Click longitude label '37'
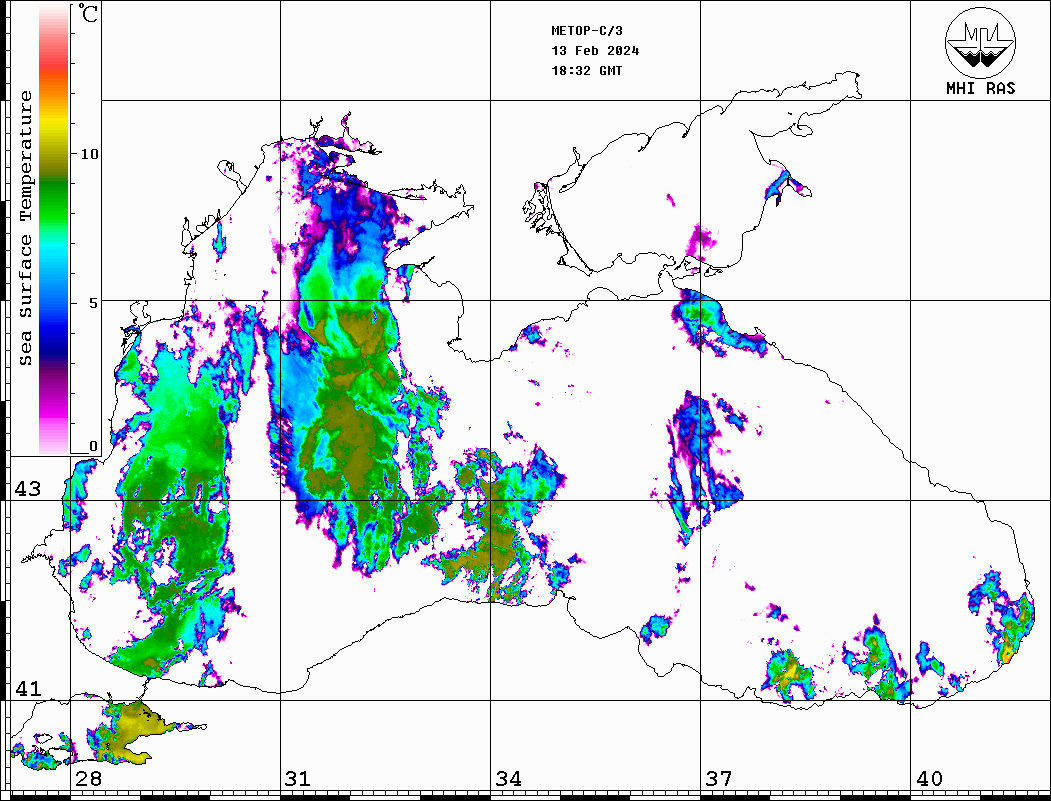Viewport: 1051px width, 801px height. pos(718,778)
